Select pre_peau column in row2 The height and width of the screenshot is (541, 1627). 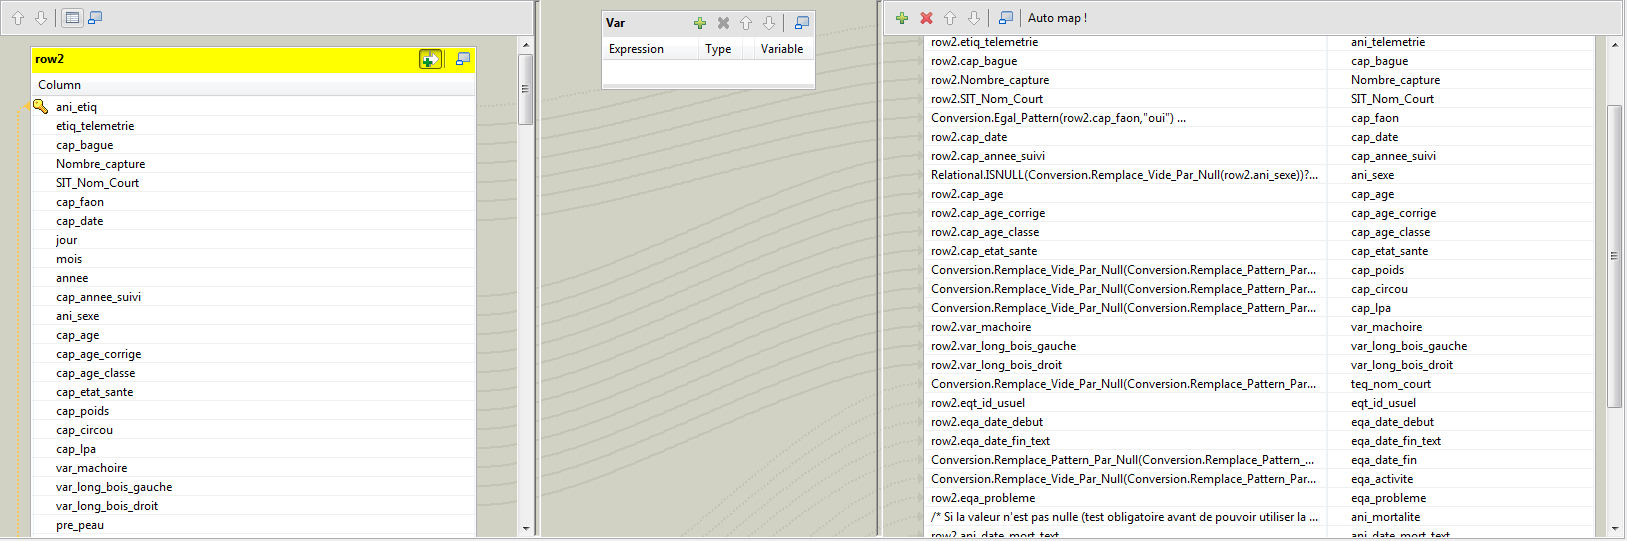point(80,525)
